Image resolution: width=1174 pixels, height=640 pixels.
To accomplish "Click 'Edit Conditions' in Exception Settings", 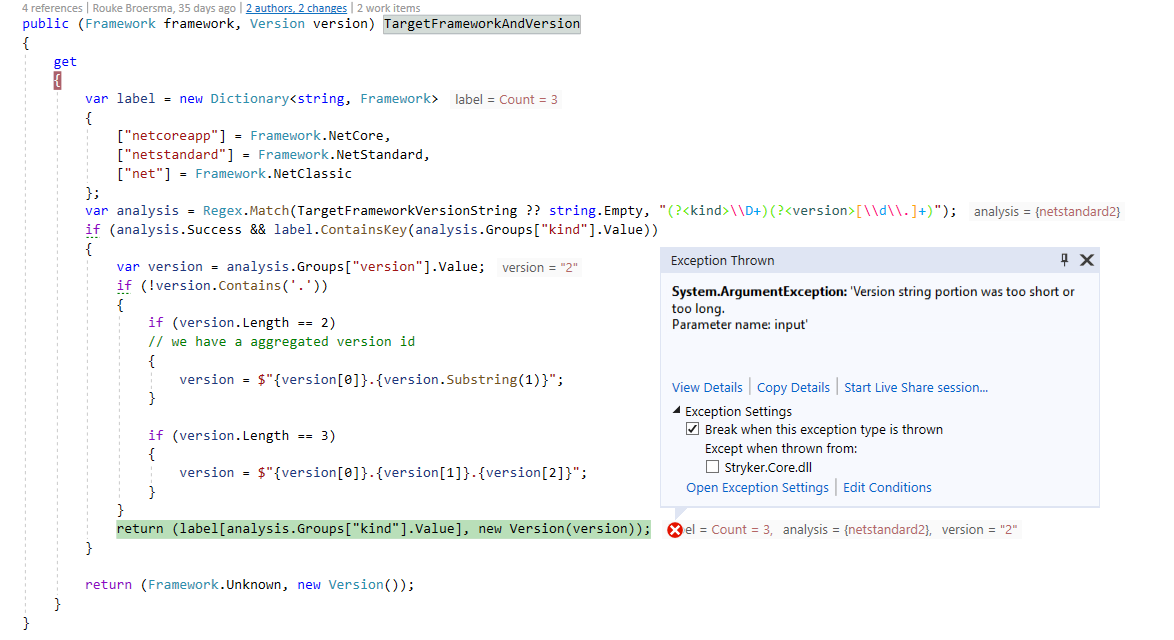I will [887, 487].
